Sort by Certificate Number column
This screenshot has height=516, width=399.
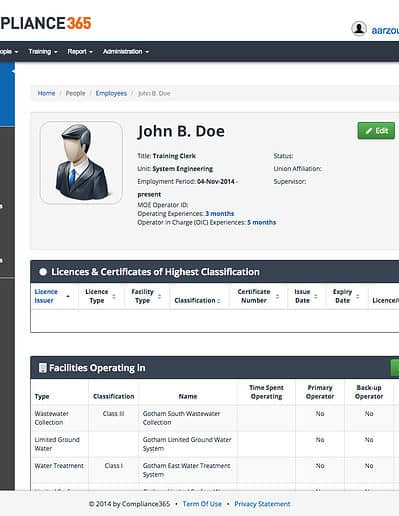258,296
